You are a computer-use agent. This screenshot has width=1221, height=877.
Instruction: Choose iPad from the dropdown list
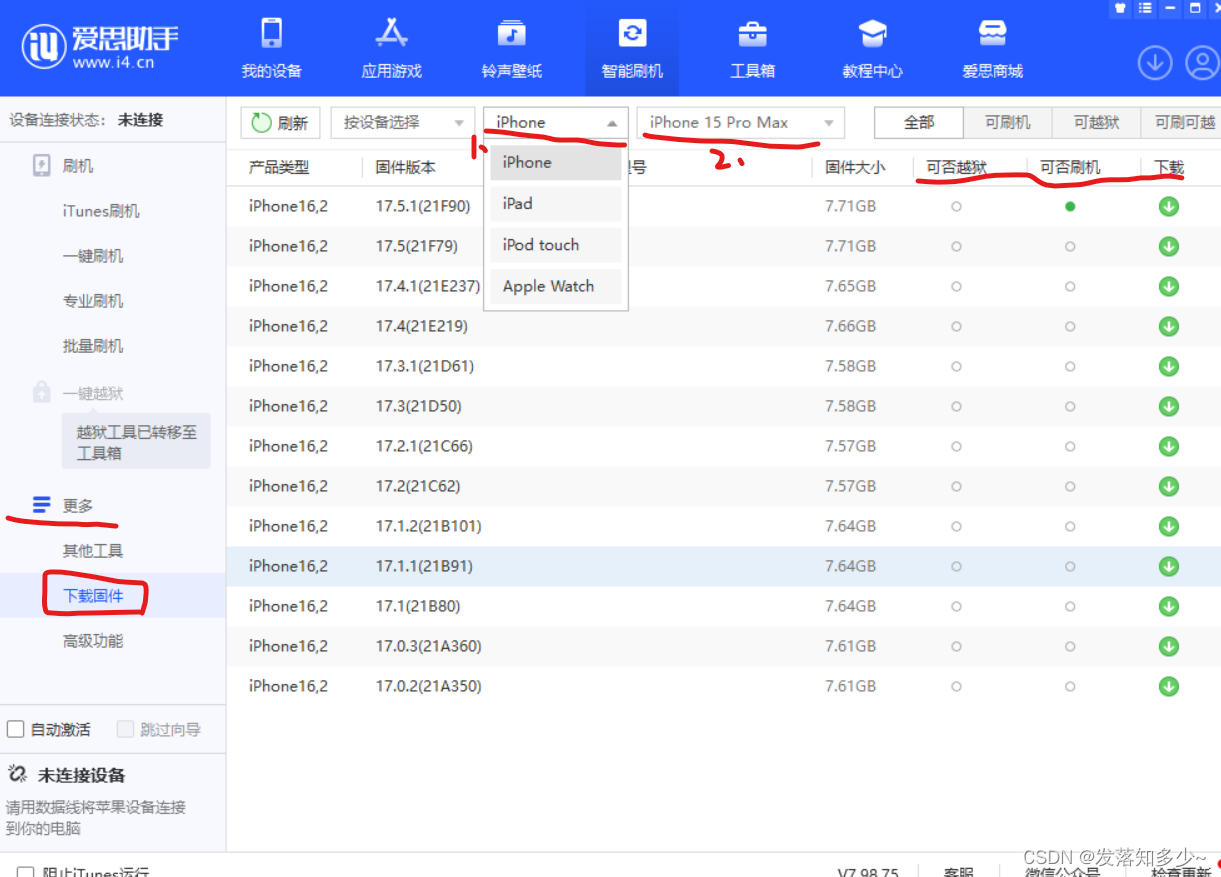tap(556, 203)
